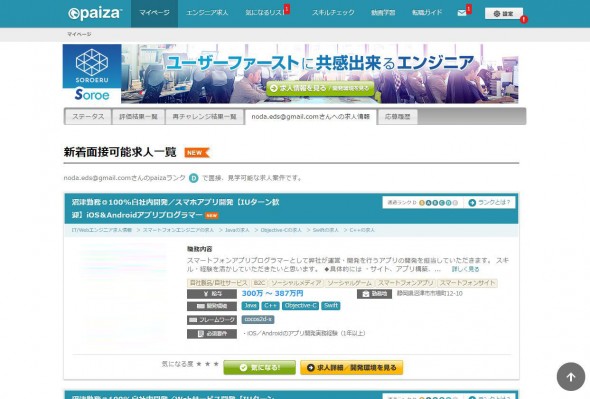Select the Objective-C language tag
The image size is (590, 399).
300,306
